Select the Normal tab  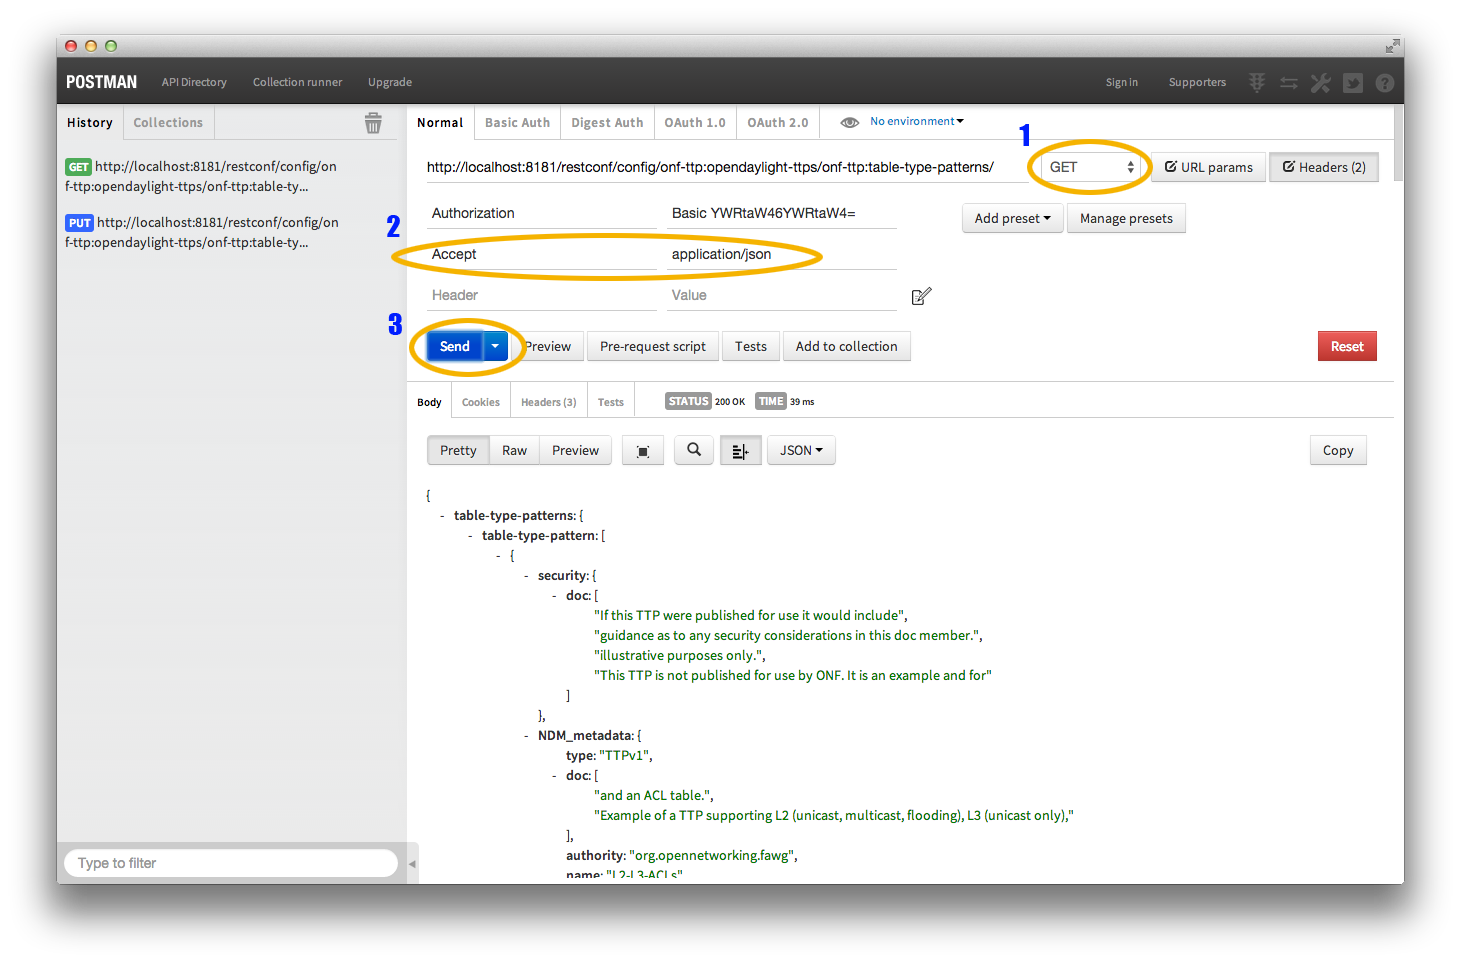440,122
